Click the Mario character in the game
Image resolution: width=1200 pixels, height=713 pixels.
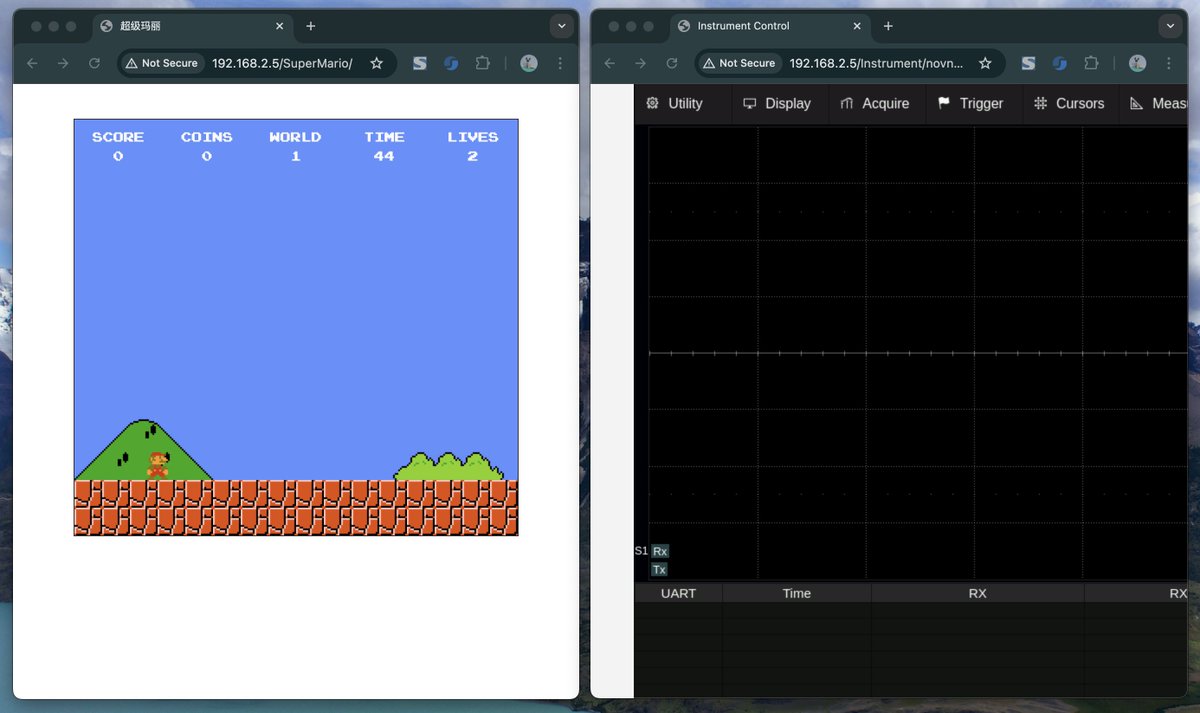158,466
